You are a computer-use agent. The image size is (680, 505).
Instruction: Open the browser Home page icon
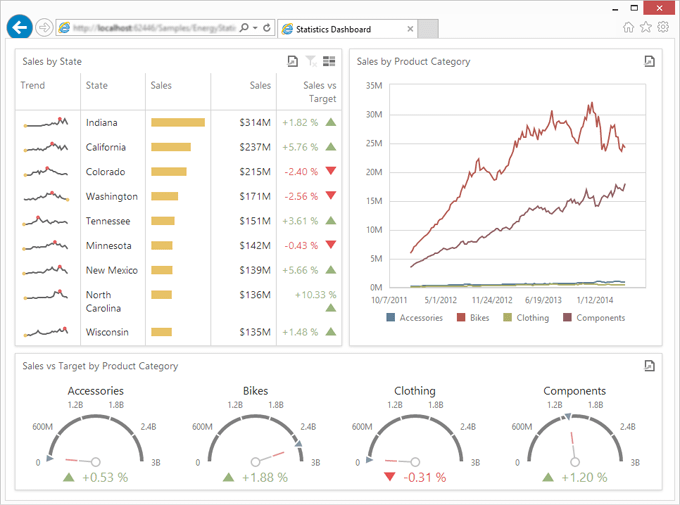tap(628, 28)
